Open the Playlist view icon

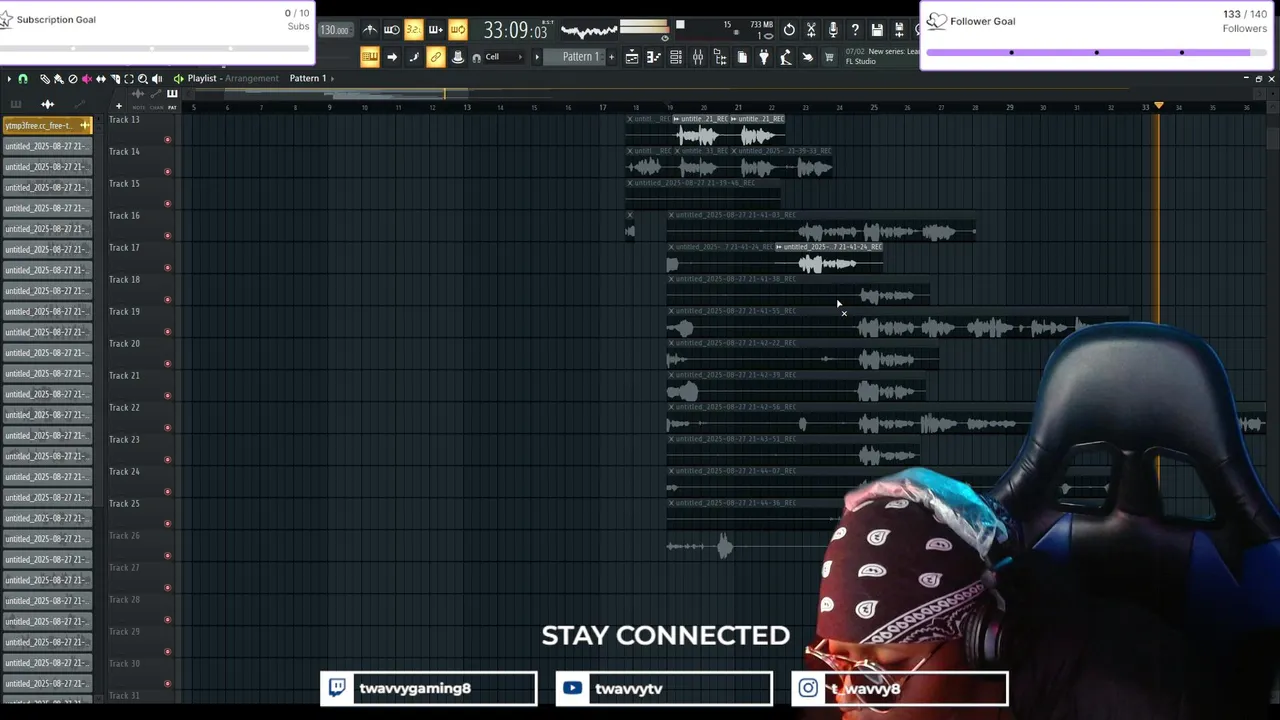pyautogui.click(x=632, y=57)
